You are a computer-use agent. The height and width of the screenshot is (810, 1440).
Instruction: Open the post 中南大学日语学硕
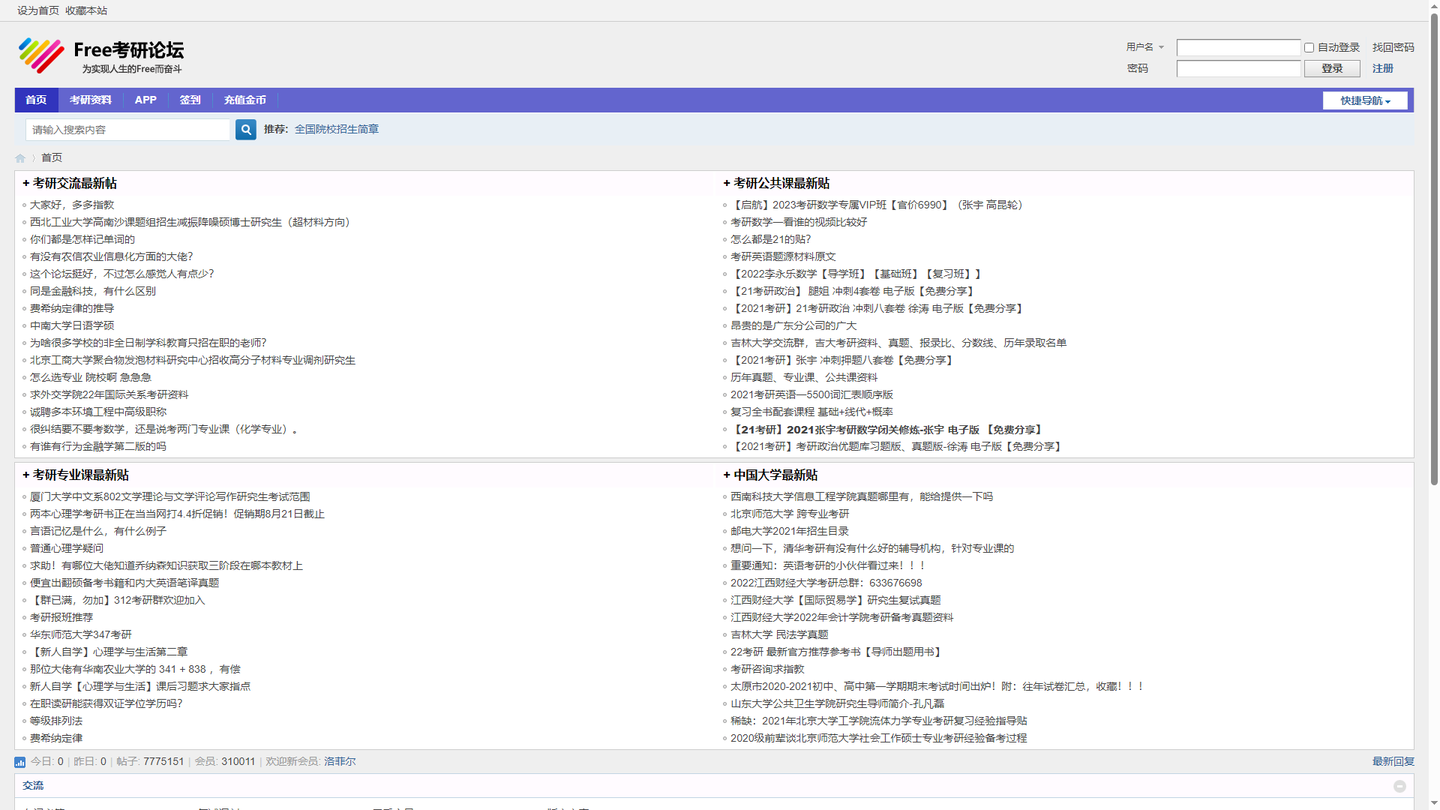point(72,326)
